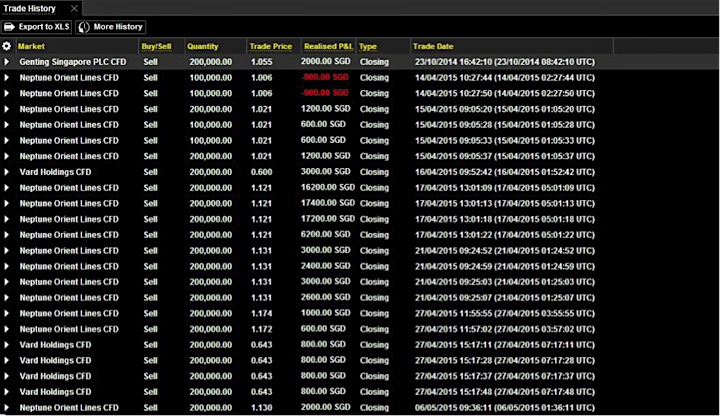Sort by the Type column header
Viewport: 720px width, 416px height.
(367, 46)
